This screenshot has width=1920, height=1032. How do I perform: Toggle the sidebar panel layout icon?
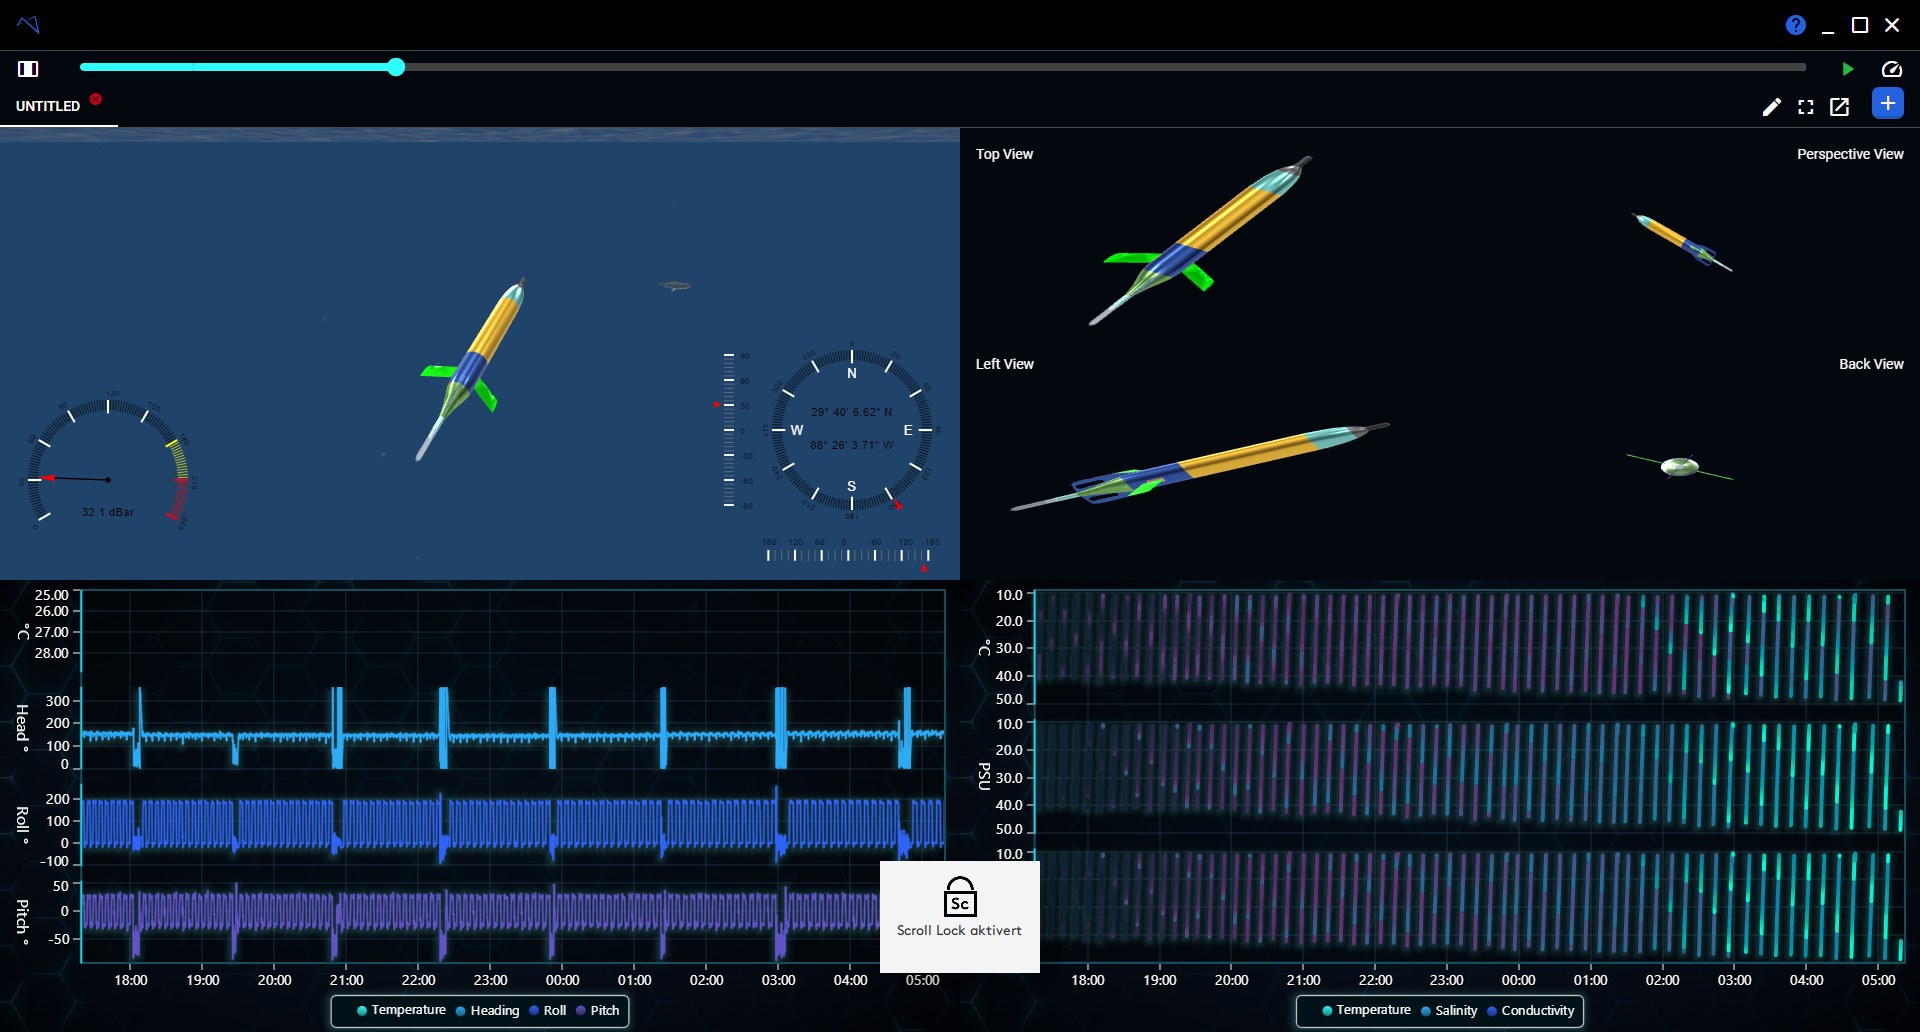28,69
